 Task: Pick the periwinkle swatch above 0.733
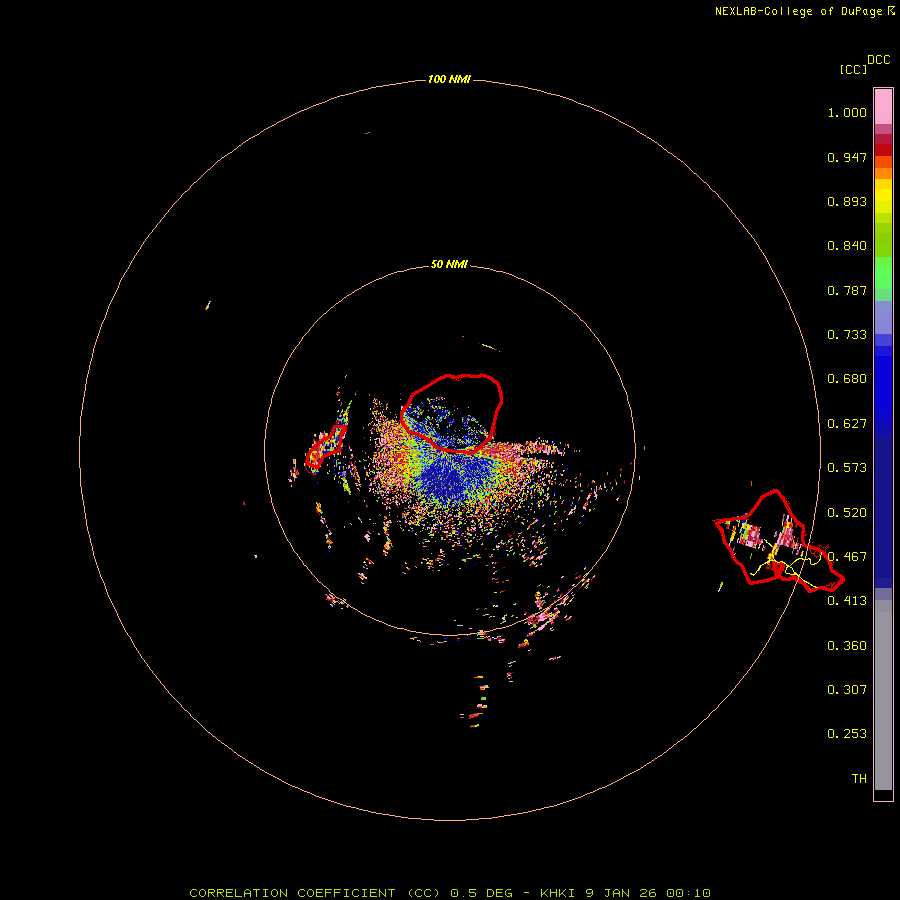[x=883, y=318]
